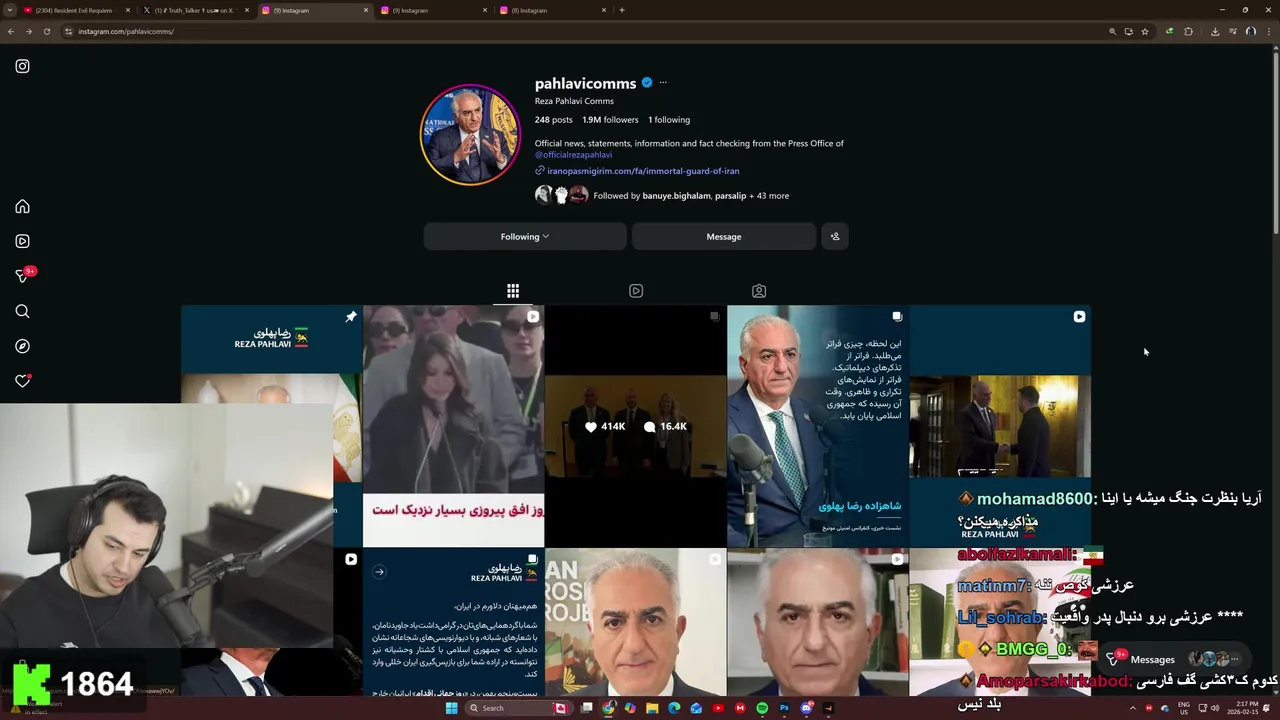Open the Instagram logo home link

22,66
